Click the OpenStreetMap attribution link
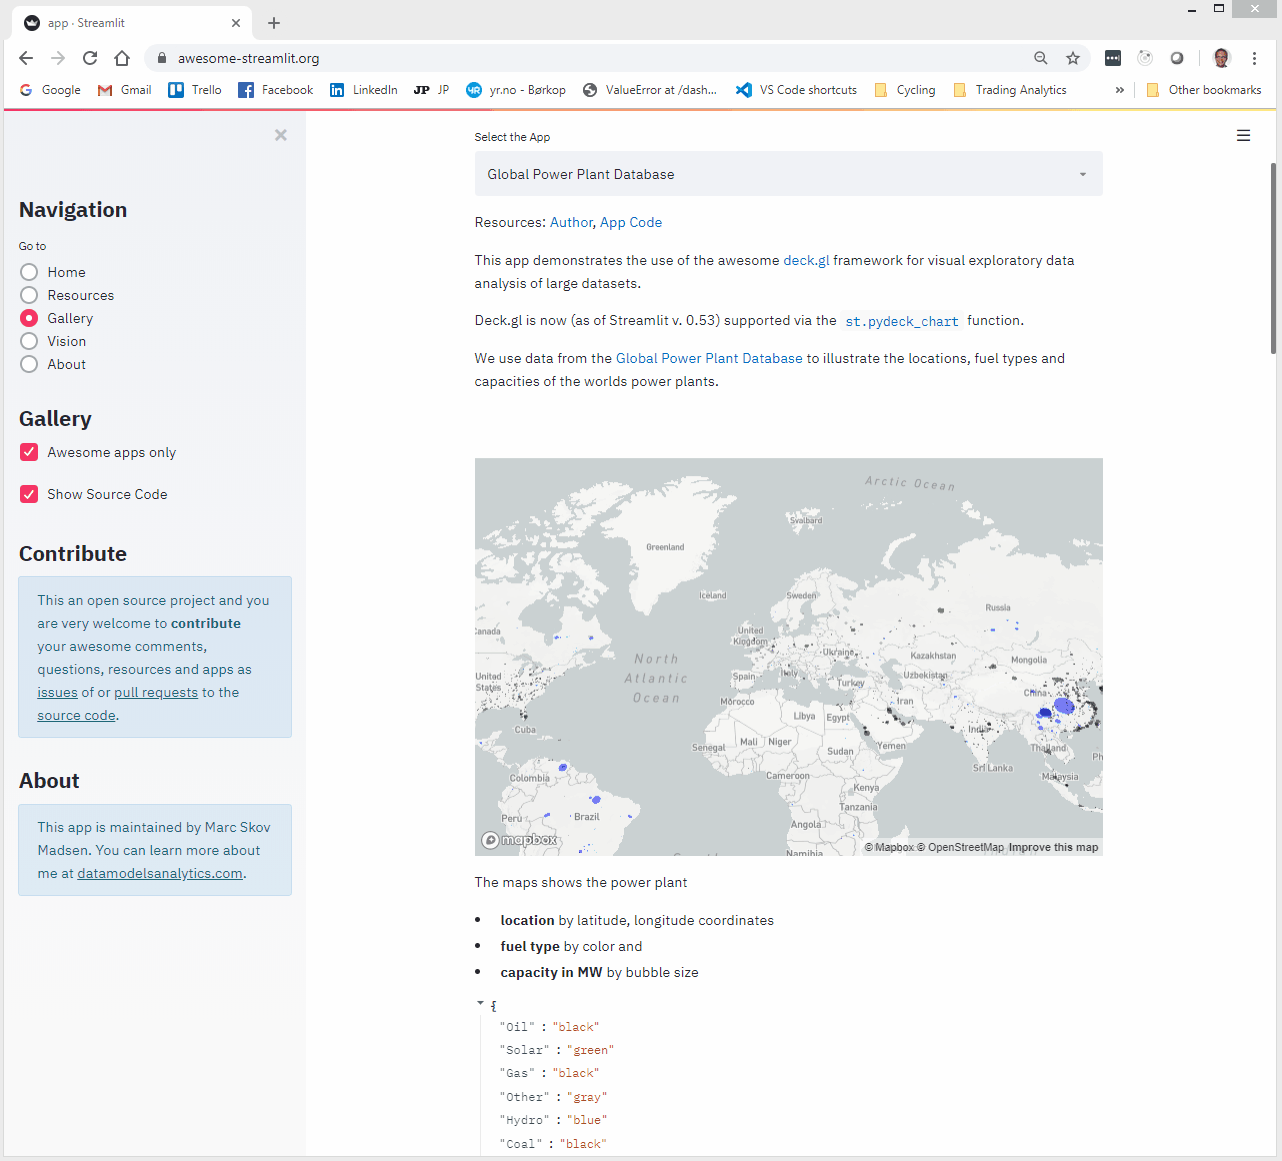The height and width of the screenshot is (1161, 1282). 960,847
